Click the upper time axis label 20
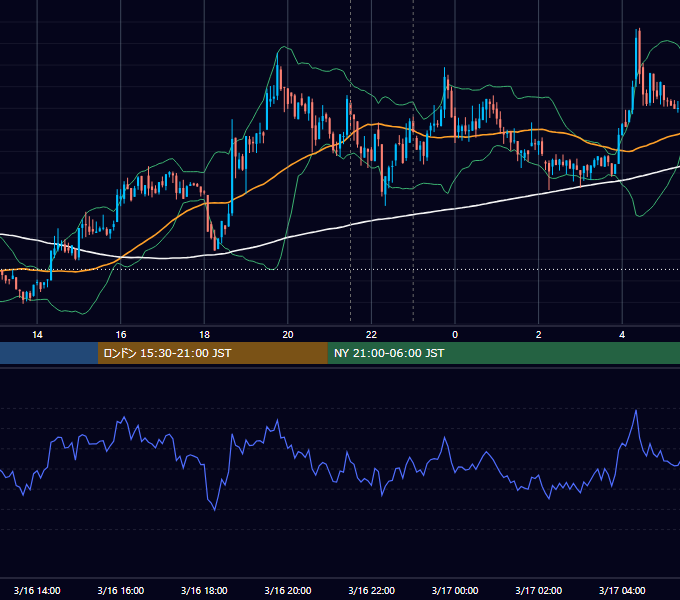 pos(288,335)
